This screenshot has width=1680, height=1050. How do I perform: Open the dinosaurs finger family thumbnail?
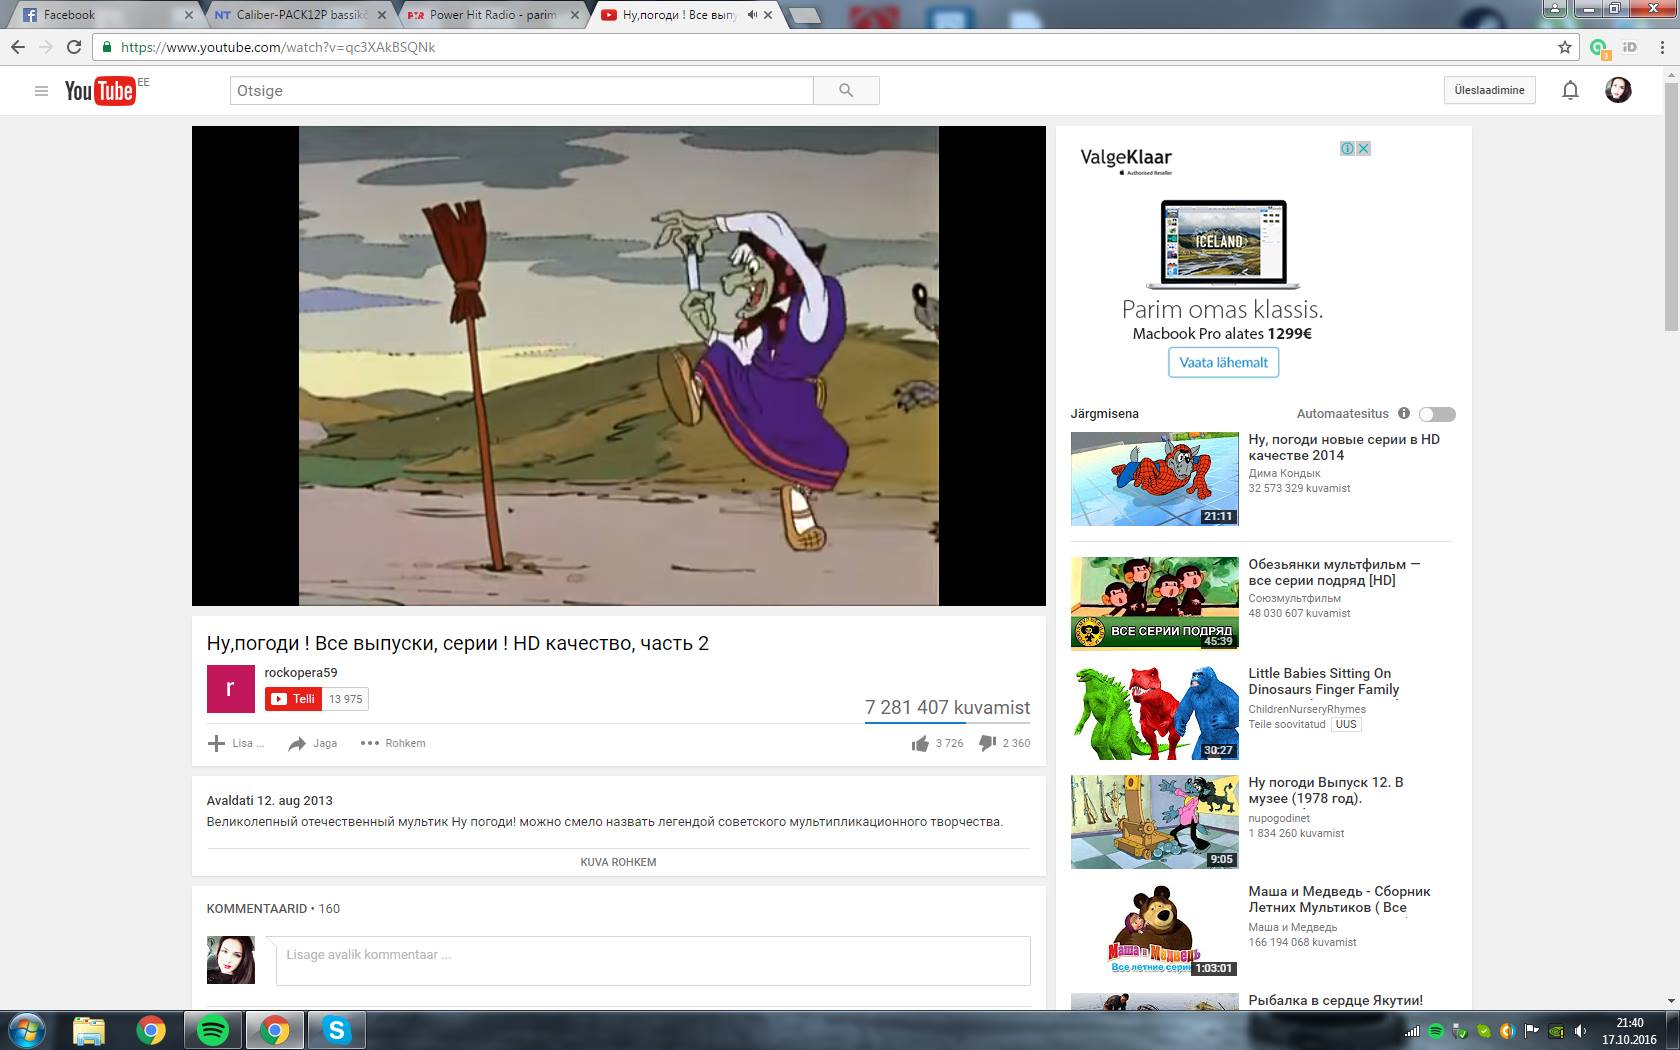(x=1154, y=713)
